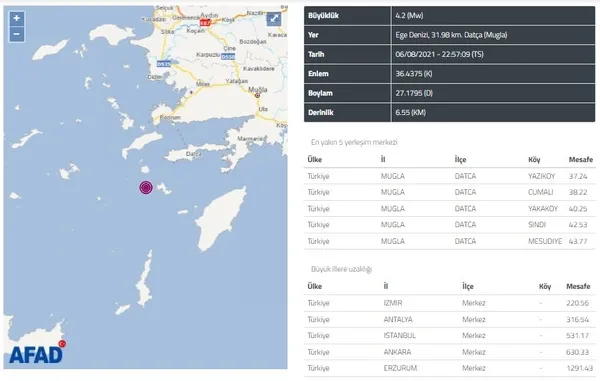Screen dimensions: 600x381
Task: Click the Kavaklıdere label on the map
Action: tap(259, 68)
